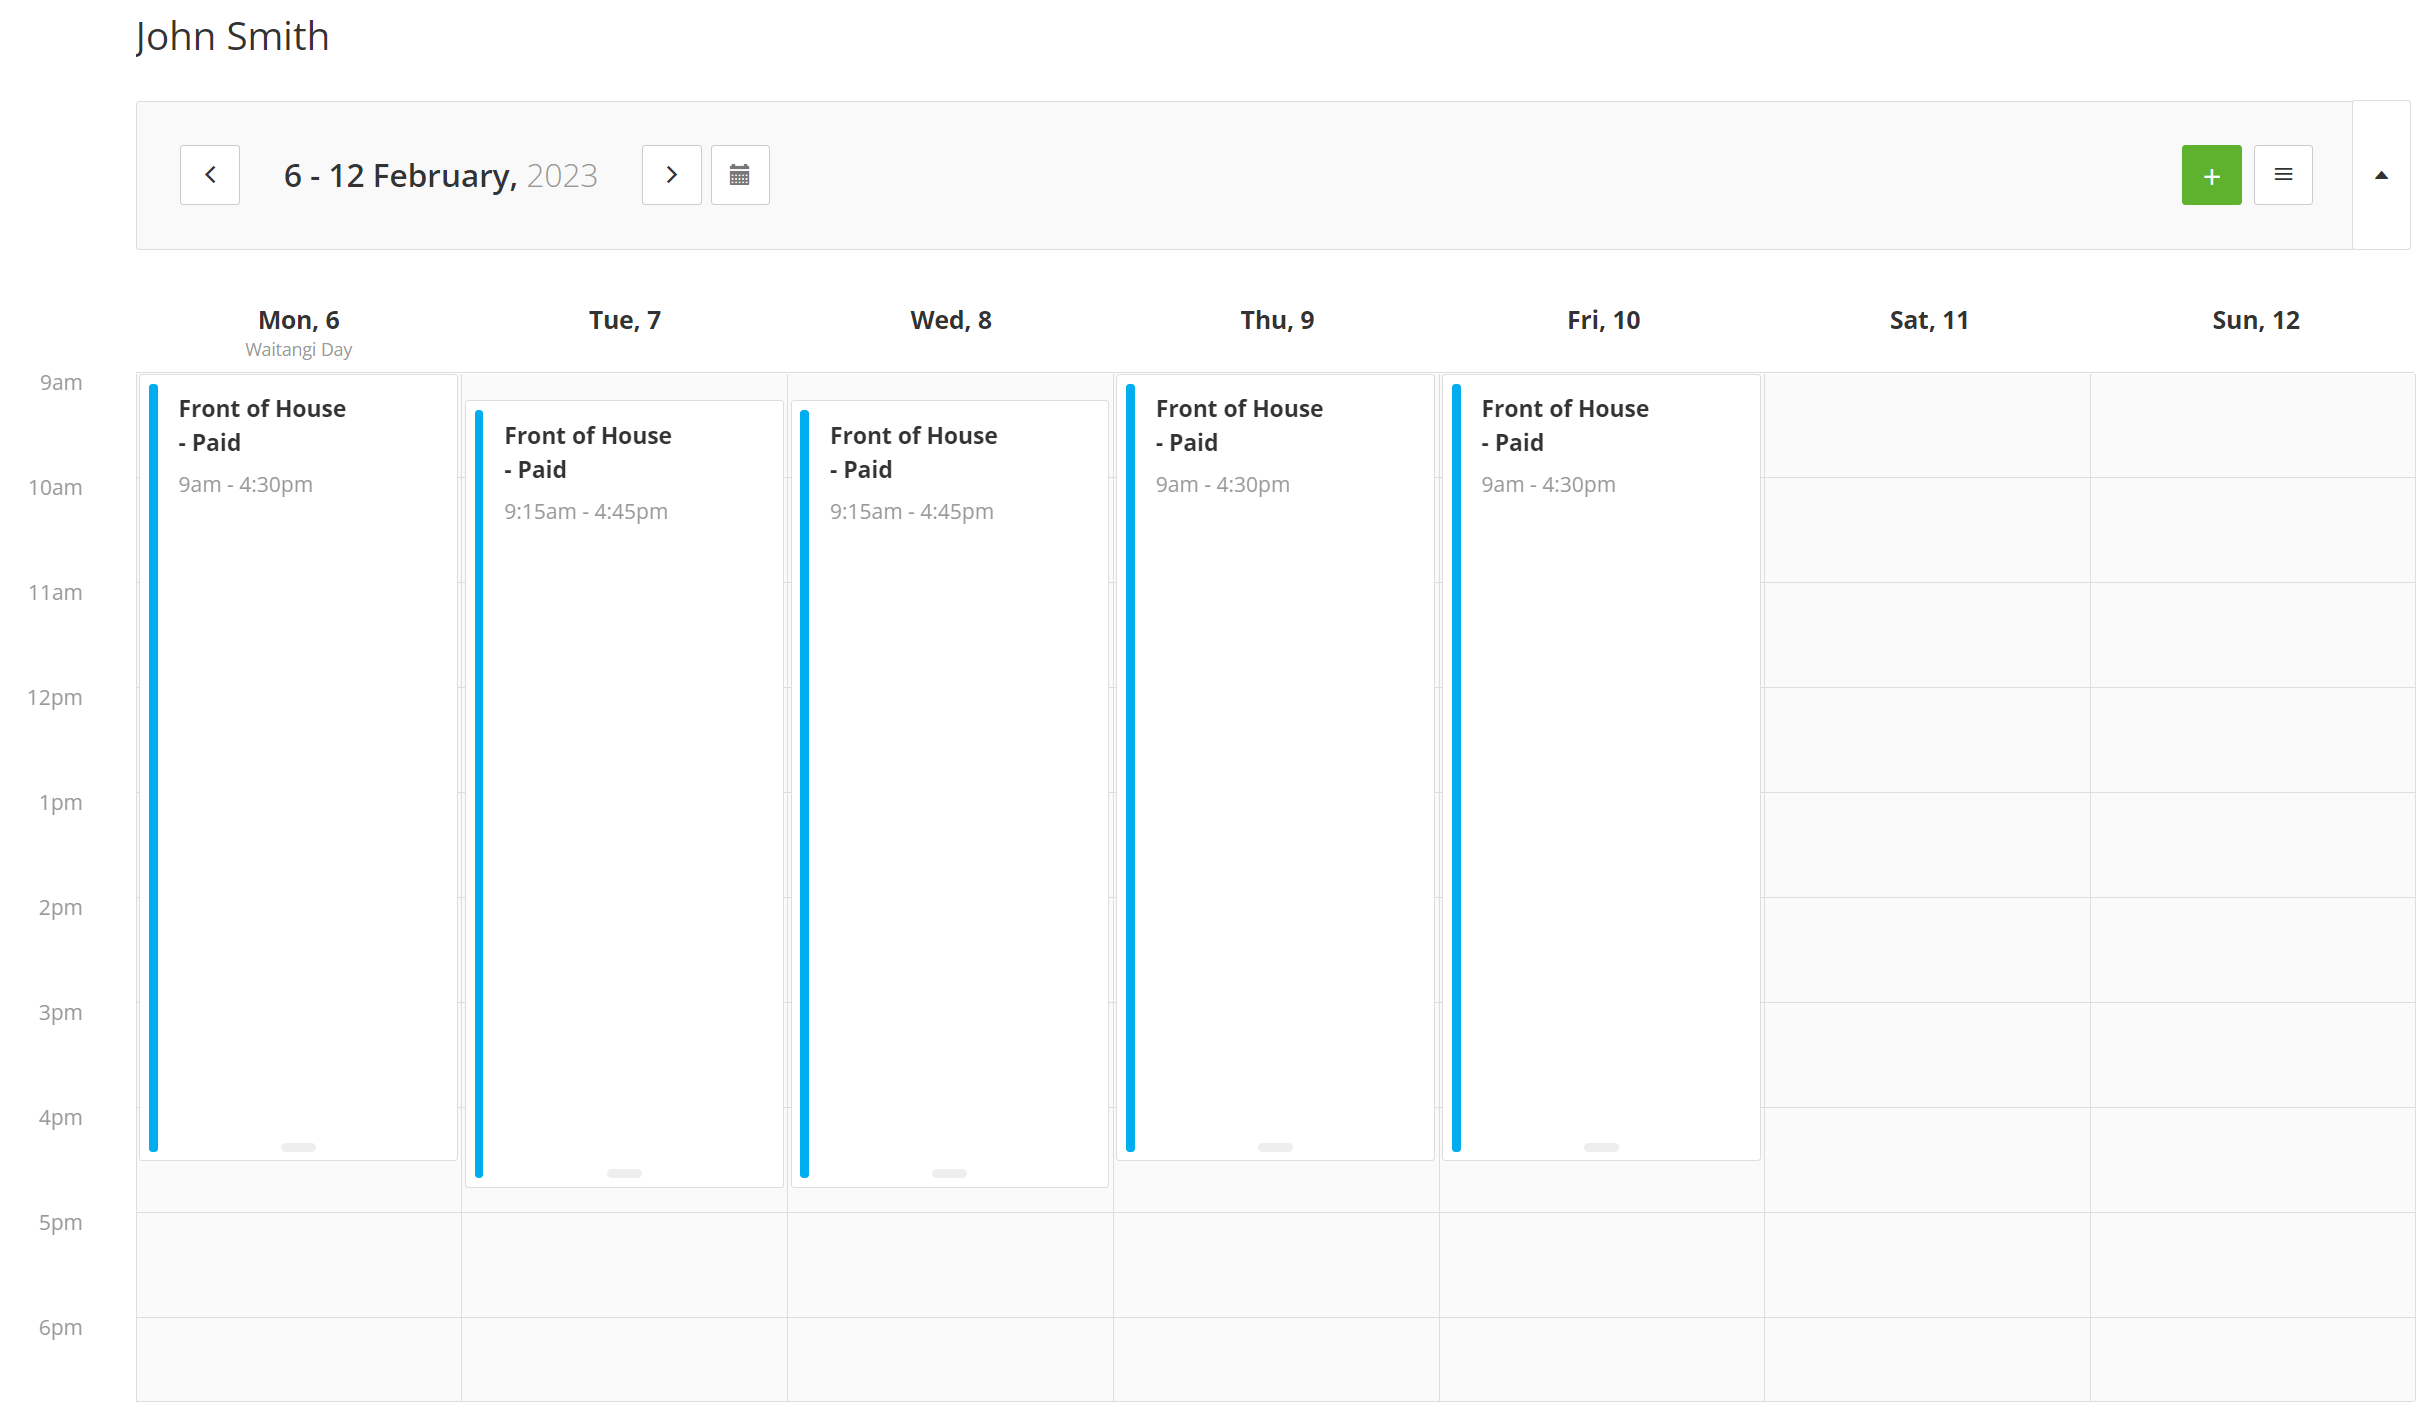This screenshot has height=1416, width=2425.
Task: Select the Sun, 12 column header
Action: click(2256, 320)
